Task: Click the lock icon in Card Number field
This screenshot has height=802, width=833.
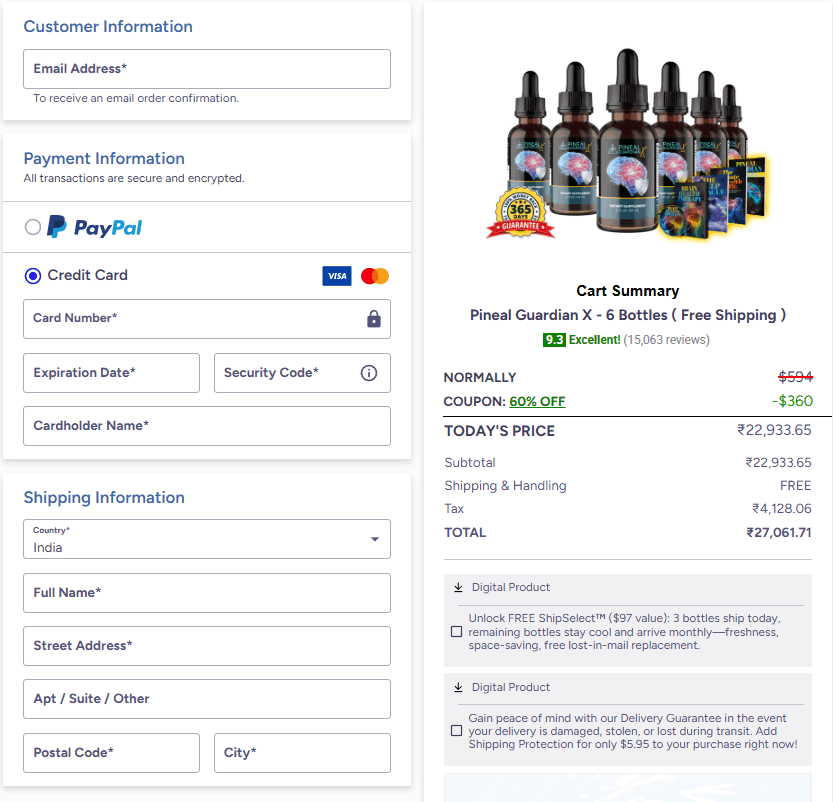Action: [x=373, y=318]
